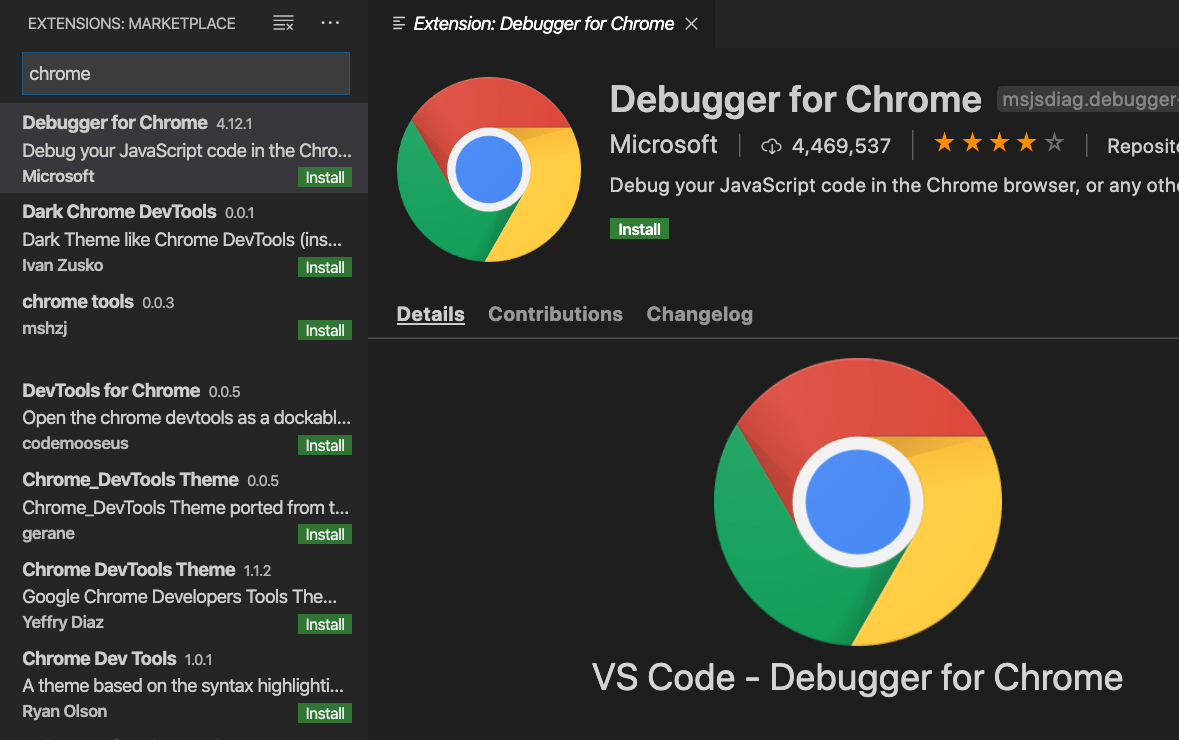This screenshot has height=740, width=1179.
Task: Click the Chrome logo in the extension header
Action: pyautogui.click(x=488, y=169)
